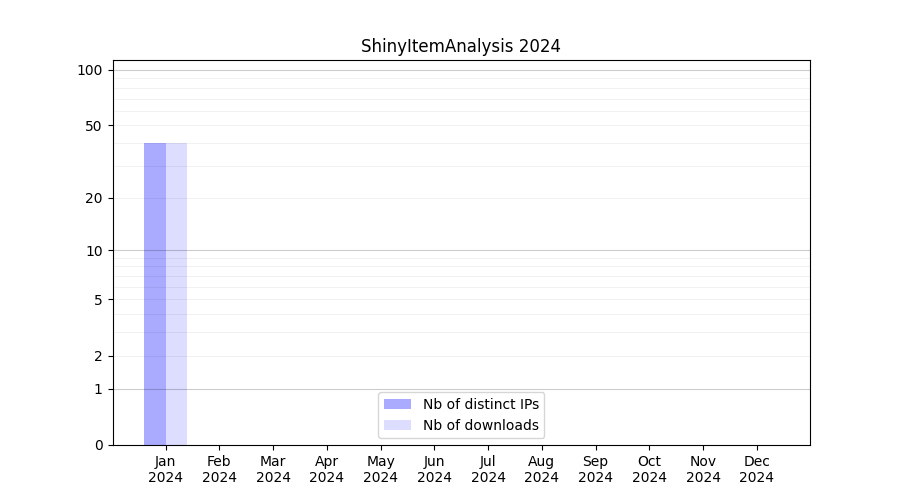
Task: Select the 'Dec 2024' x-axis label
Action: [x=756, y=469]
